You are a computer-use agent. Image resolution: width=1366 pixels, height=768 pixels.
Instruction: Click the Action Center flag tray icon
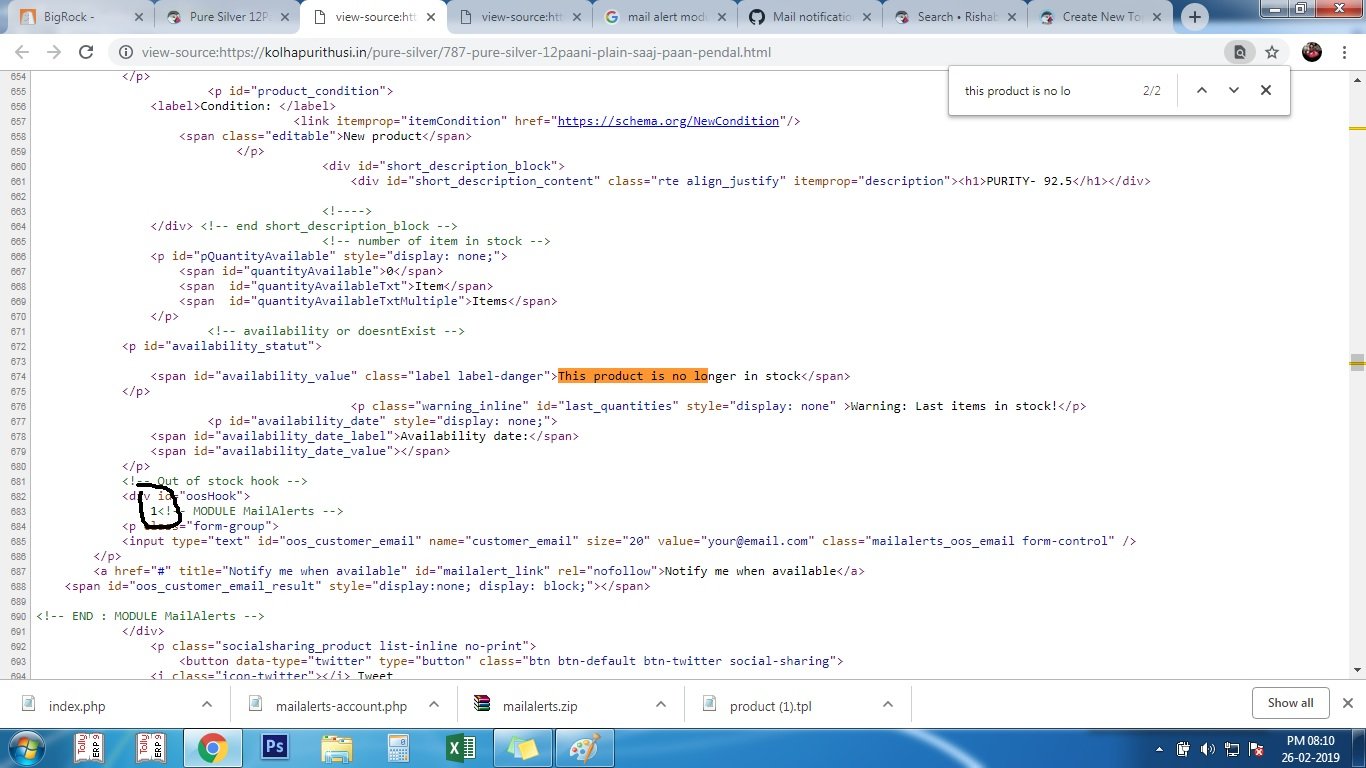point(1255,749)
